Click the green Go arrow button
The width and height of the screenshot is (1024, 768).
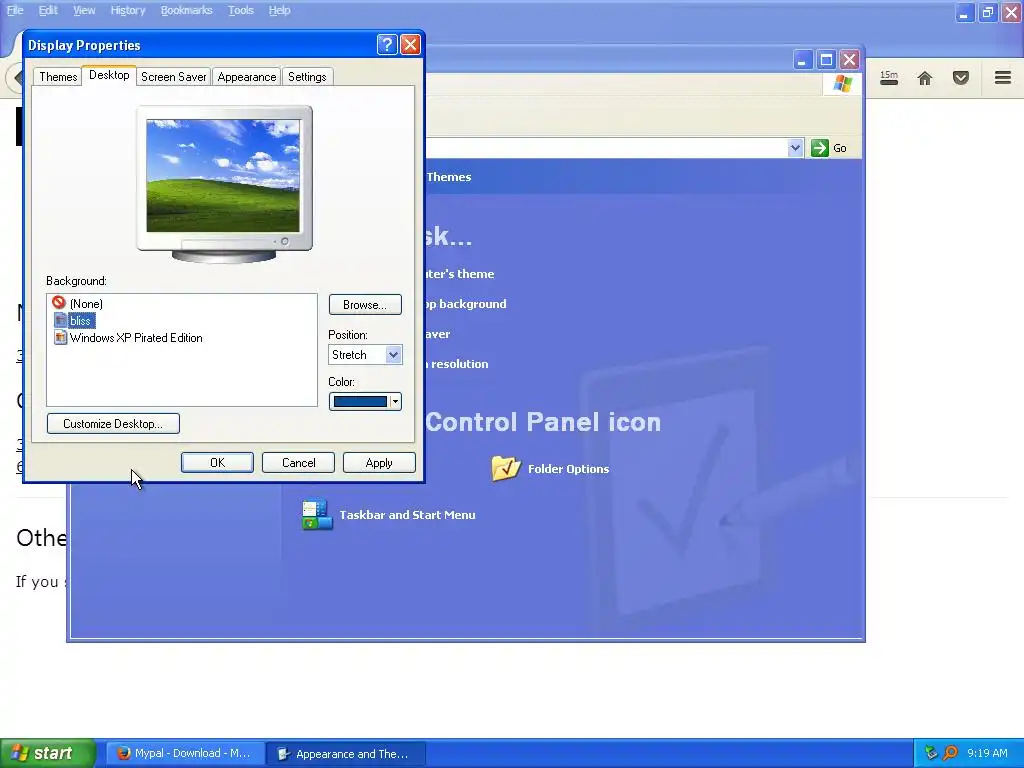[x=820, y=148]
